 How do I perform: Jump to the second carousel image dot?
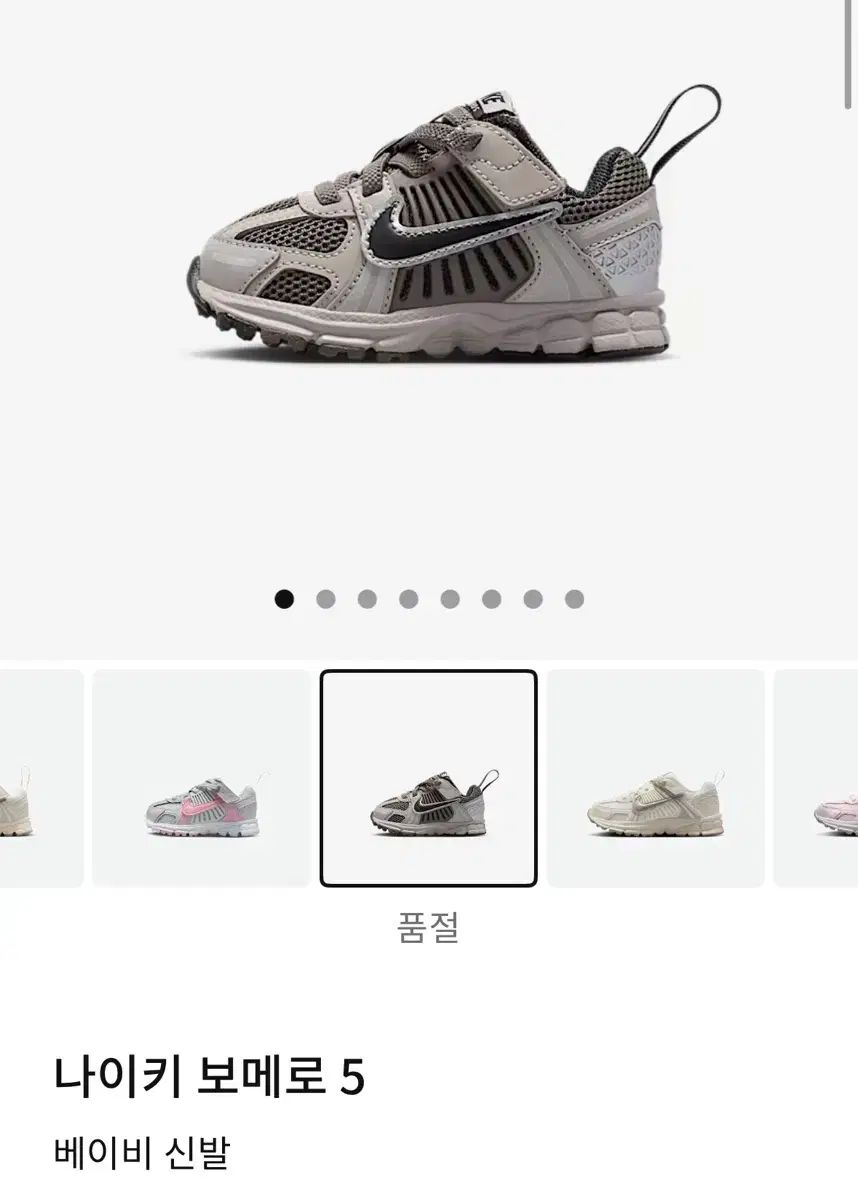tap(326, 599)
